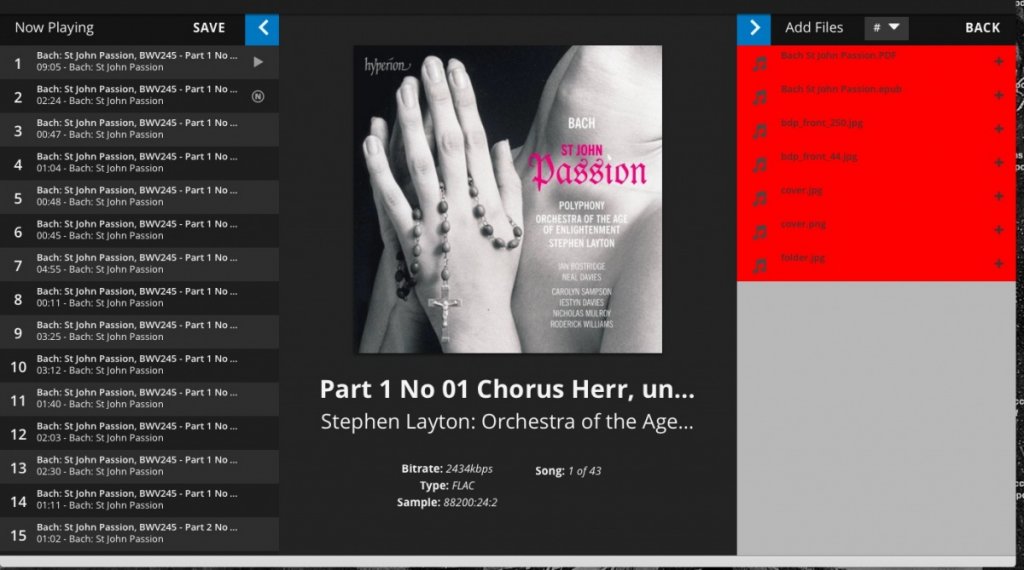This screenshot has height=570, width=1024.
Task: Click the Add Files panel heading
Action: (x=814, y=28)
